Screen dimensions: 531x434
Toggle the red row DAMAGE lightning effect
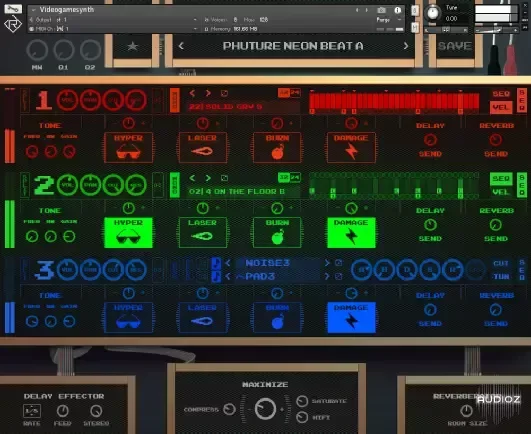point(351,148)
